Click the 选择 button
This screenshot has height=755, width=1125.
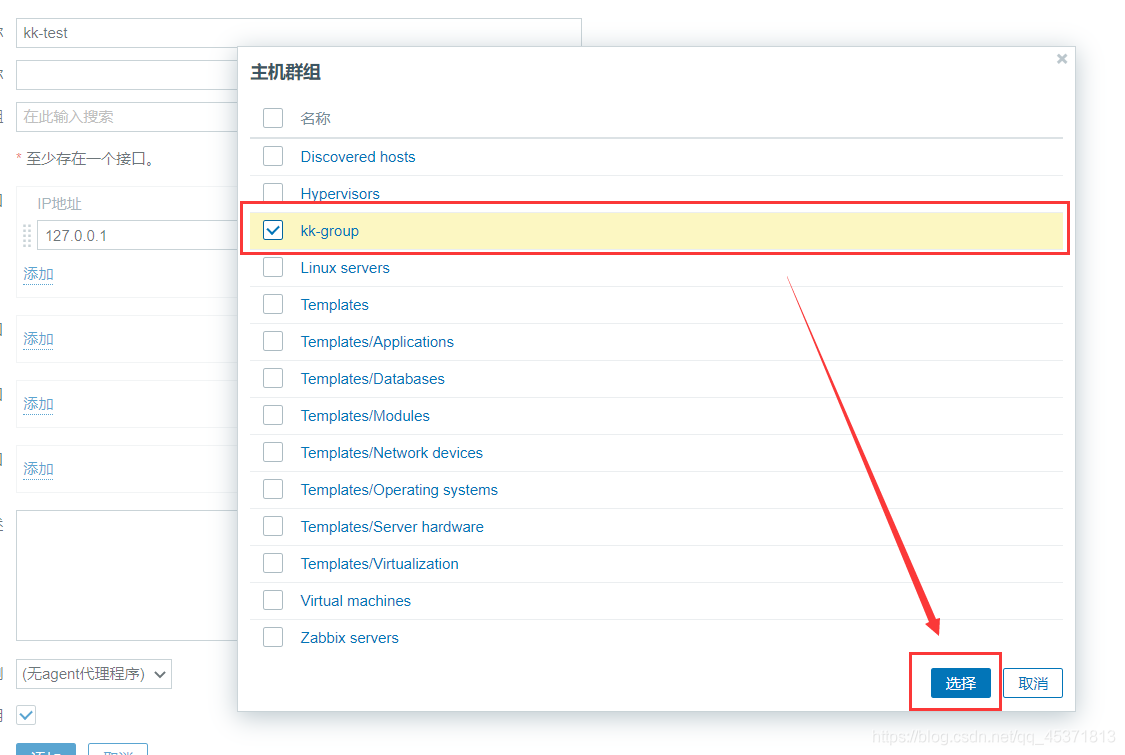[x=960, y=683]
